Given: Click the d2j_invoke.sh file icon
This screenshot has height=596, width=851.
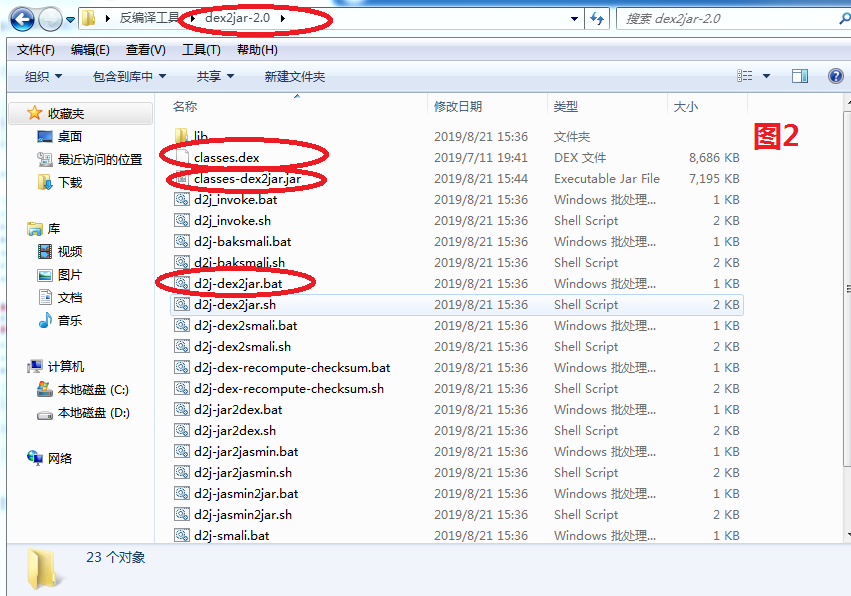Looking at the screenshot, I should pos(181,220).
